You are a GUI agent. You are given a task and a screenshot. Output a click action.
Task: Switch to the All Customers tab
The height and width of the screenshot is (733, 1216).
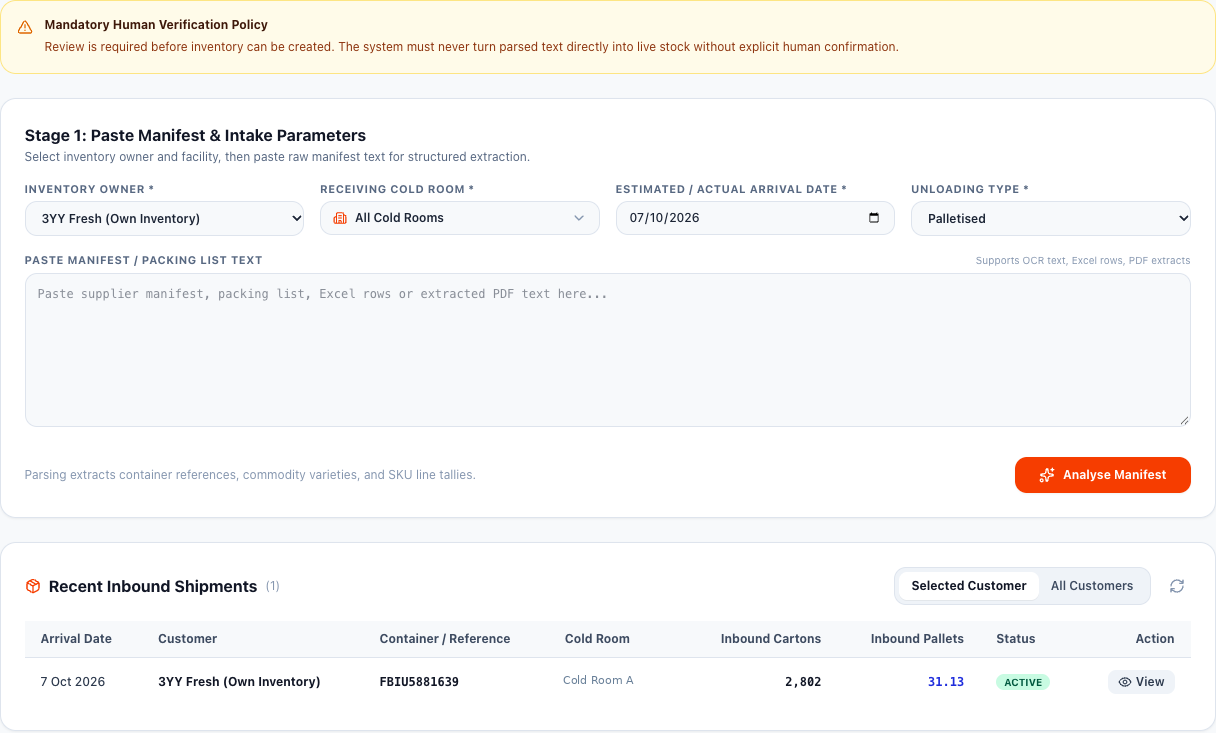point(1092,586)
